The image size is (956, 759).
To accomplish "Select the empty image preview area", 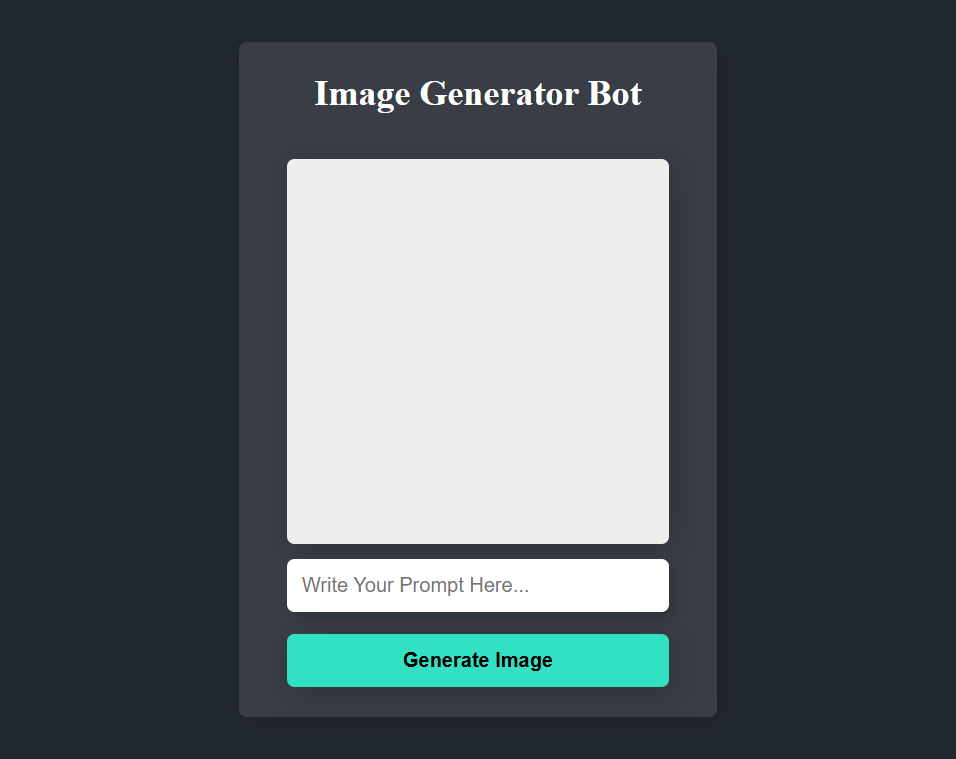I will tap(477, 351).
